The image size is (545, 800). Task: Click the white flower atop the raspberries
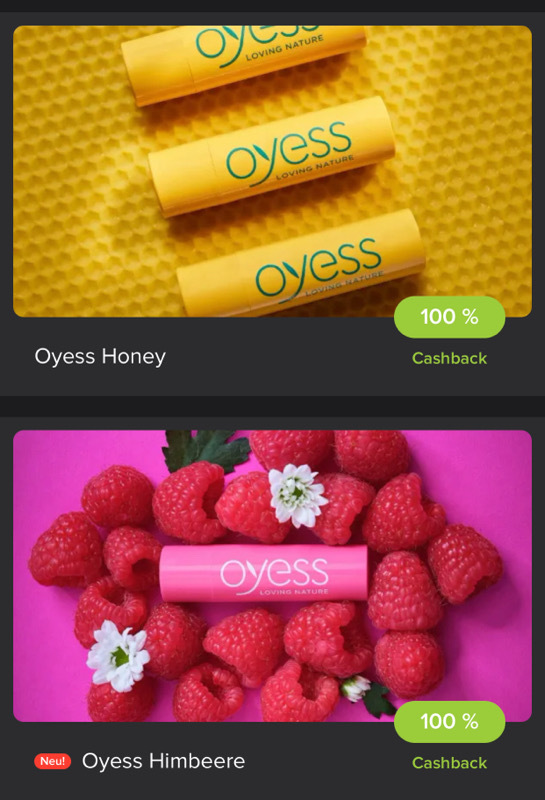(298, 495)
